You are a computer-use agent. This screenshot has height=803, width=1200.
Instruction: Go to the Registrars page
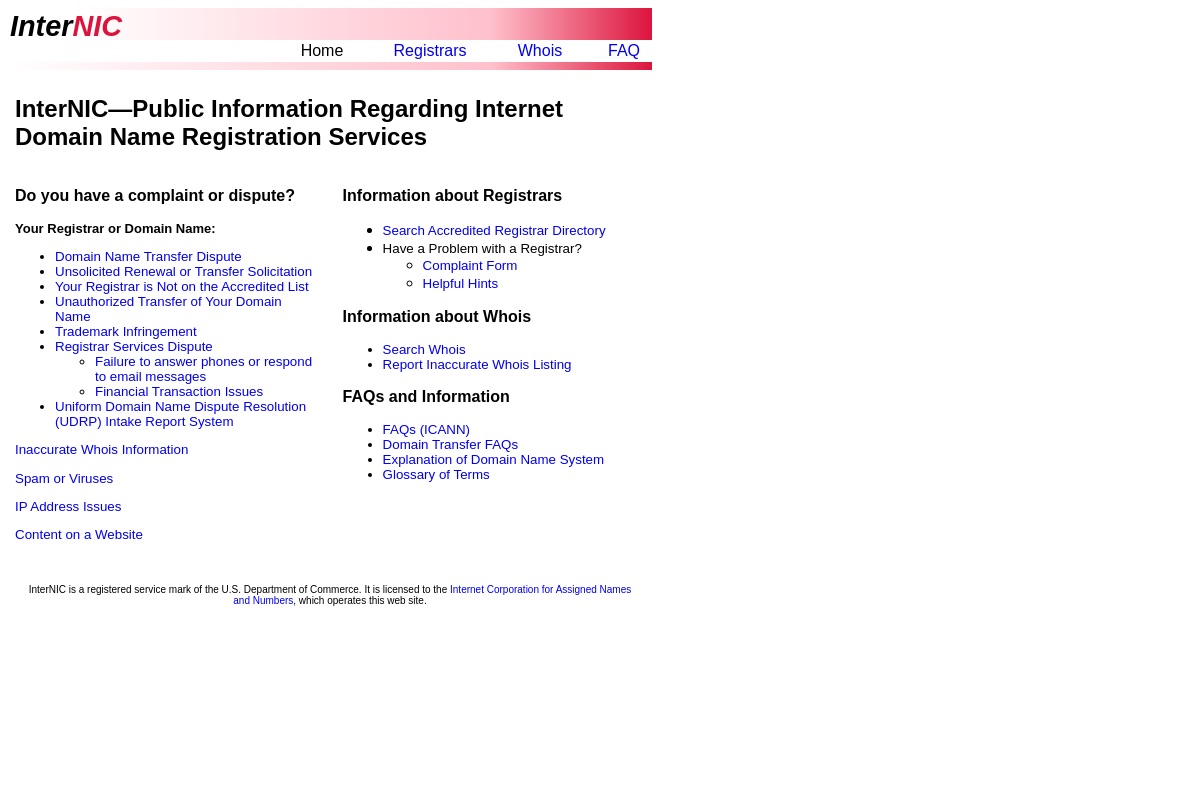pyautogui.click(x=429, y=51)
